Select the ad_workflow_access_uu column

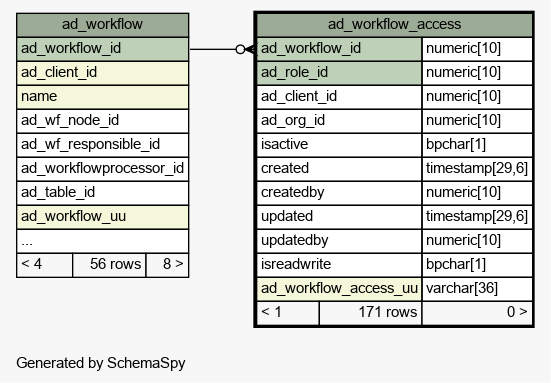pos(339,289)
